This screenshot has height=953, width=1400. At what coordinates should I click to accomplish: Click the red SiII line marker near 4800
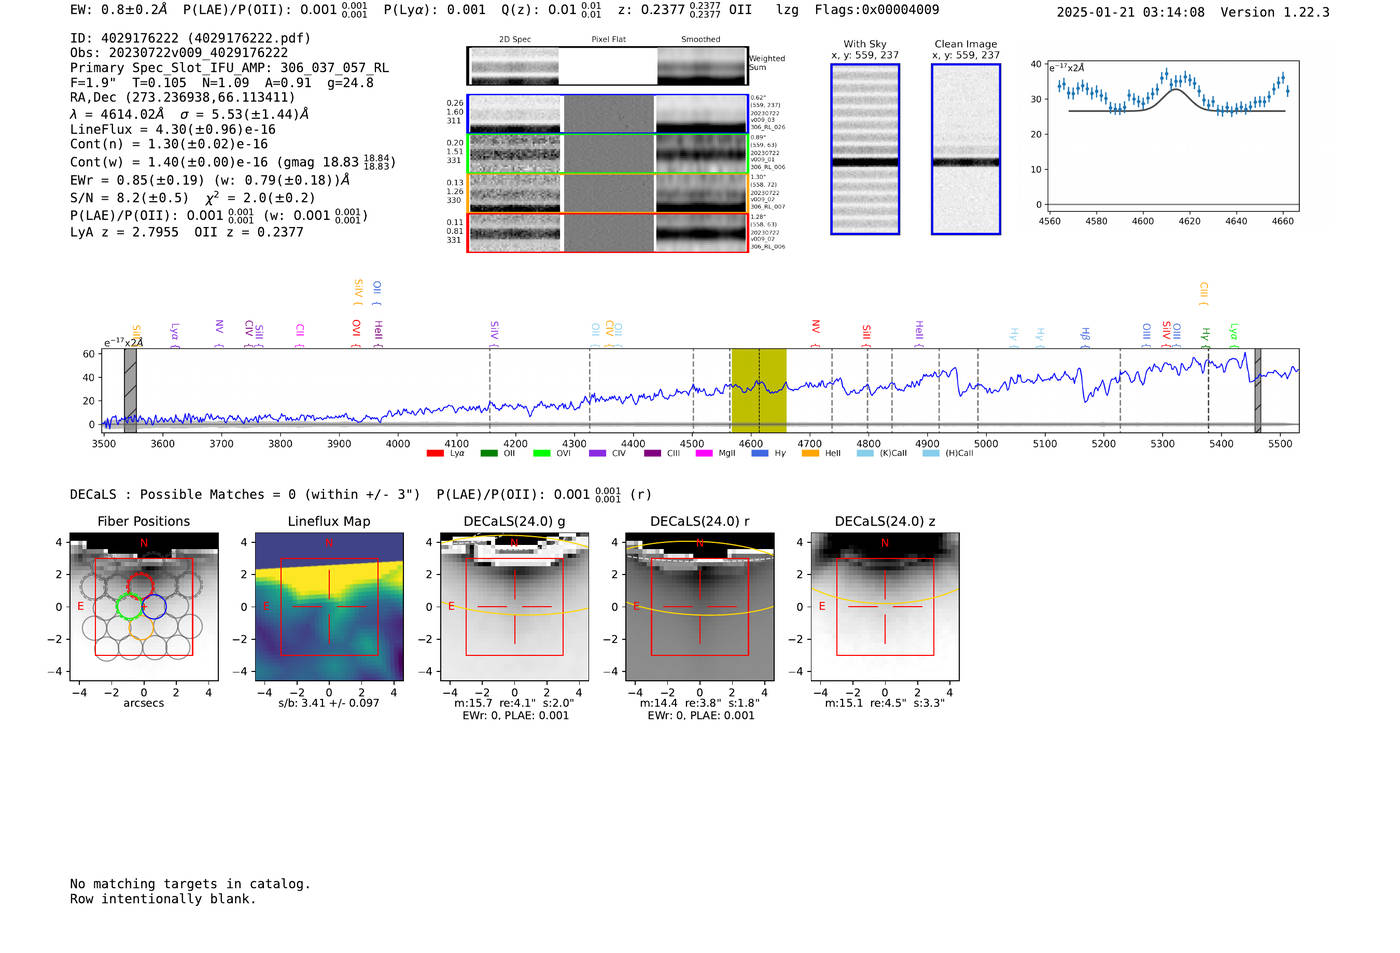[867, 335]
